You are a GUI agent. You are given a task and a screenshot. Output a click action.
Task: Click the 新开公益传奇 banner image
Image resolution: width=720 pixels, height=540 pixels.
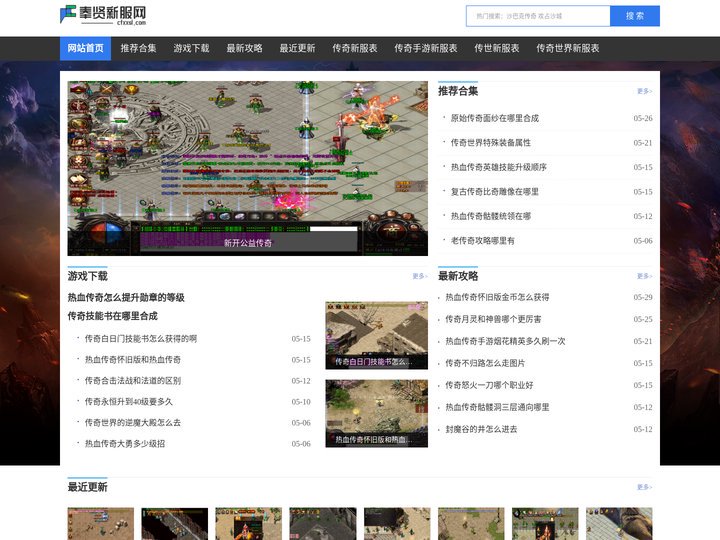tap(248, 169)
